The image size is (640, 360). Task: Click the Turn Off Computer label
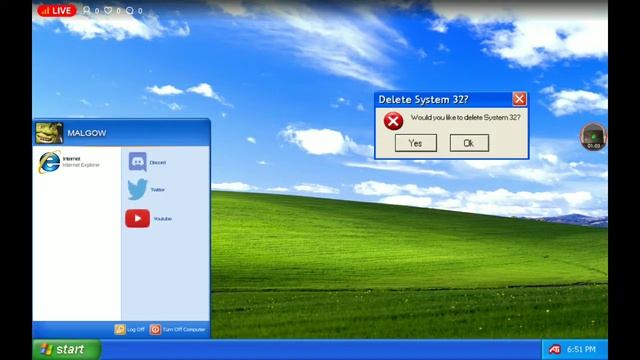point(184,329)
